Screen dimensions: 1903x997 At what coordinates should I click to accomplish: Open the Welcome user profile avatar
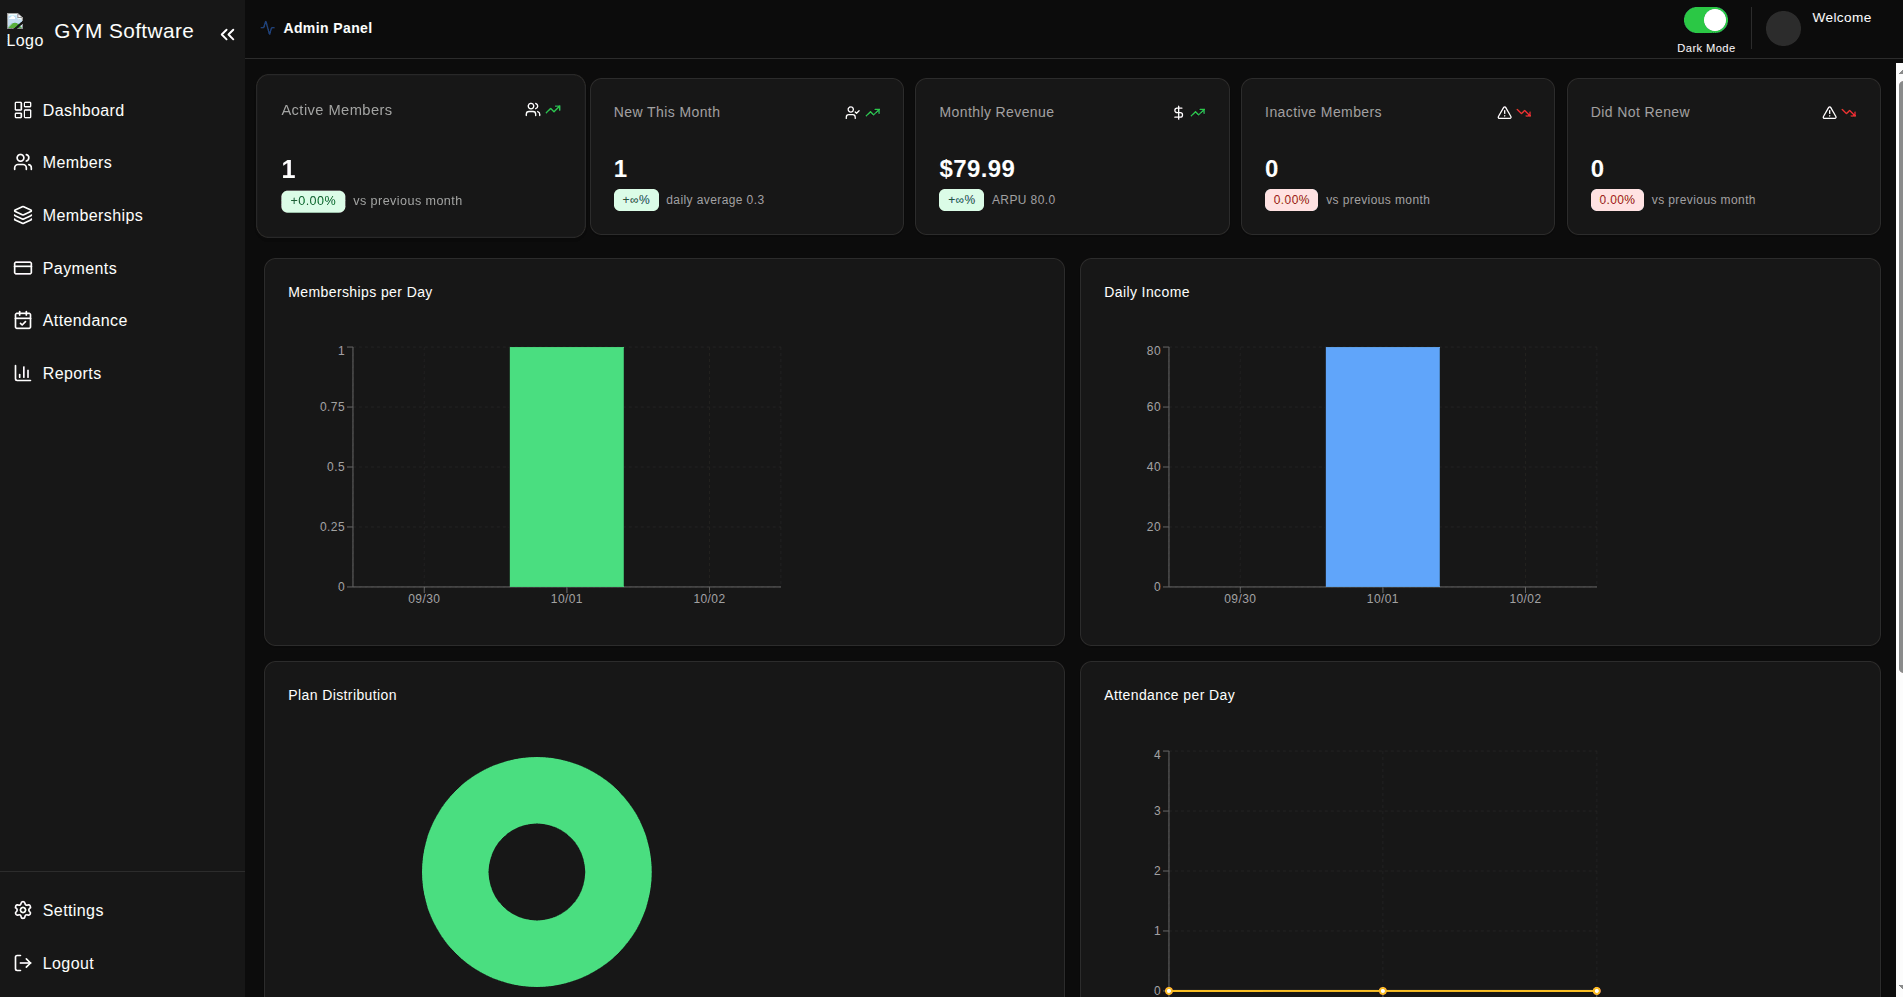click(1782, 28)
